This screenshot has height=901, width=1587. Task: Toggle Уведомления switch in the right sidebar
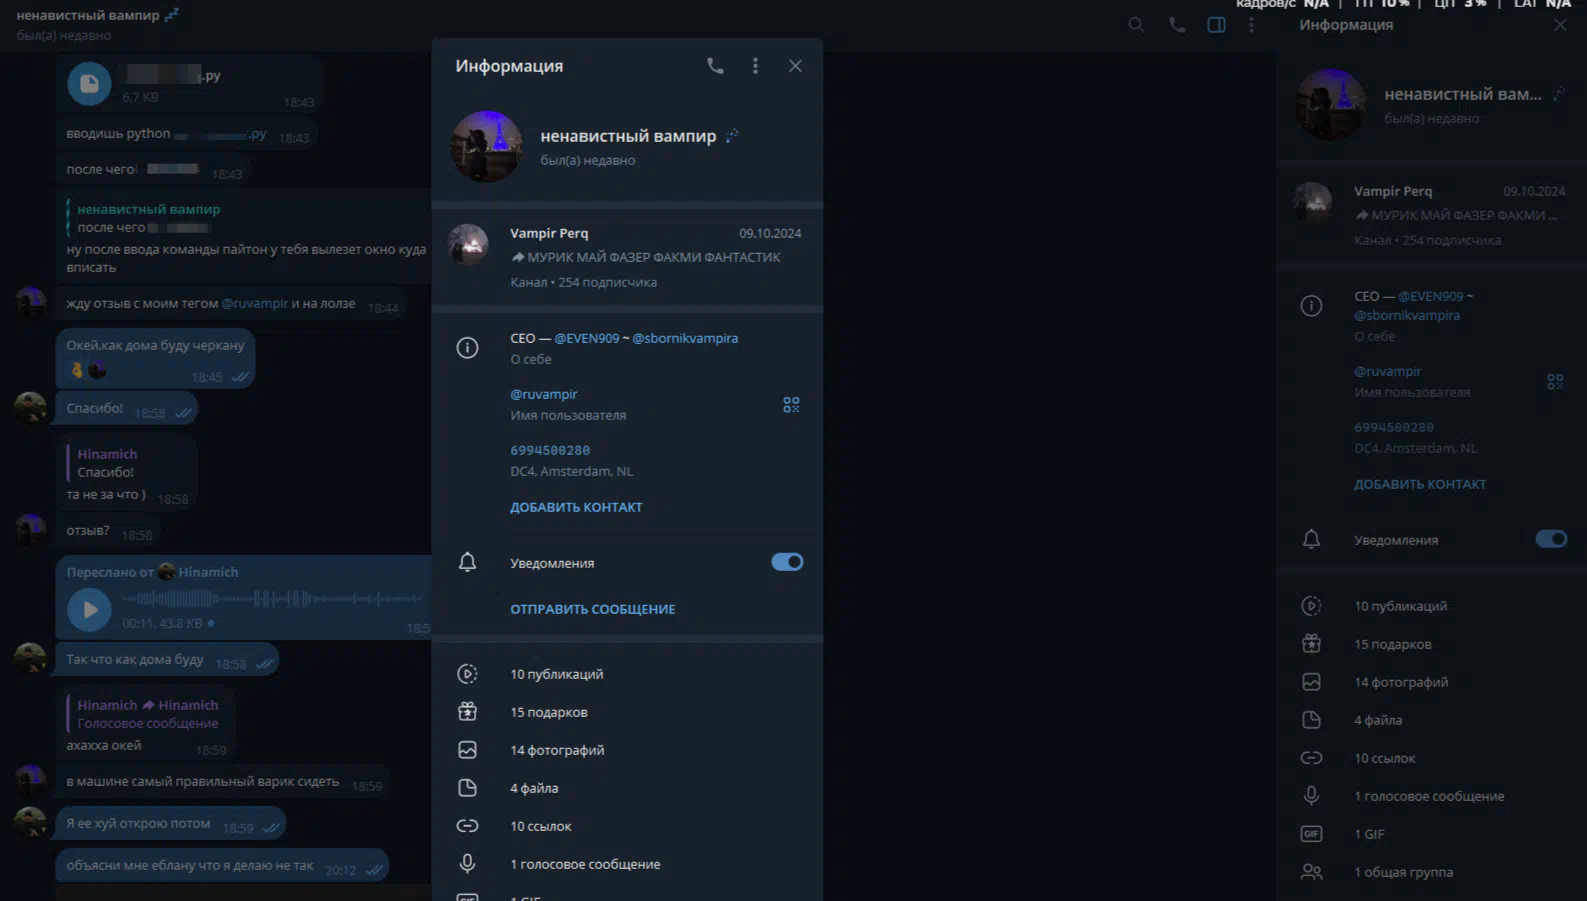click(x=1551, y=539)
